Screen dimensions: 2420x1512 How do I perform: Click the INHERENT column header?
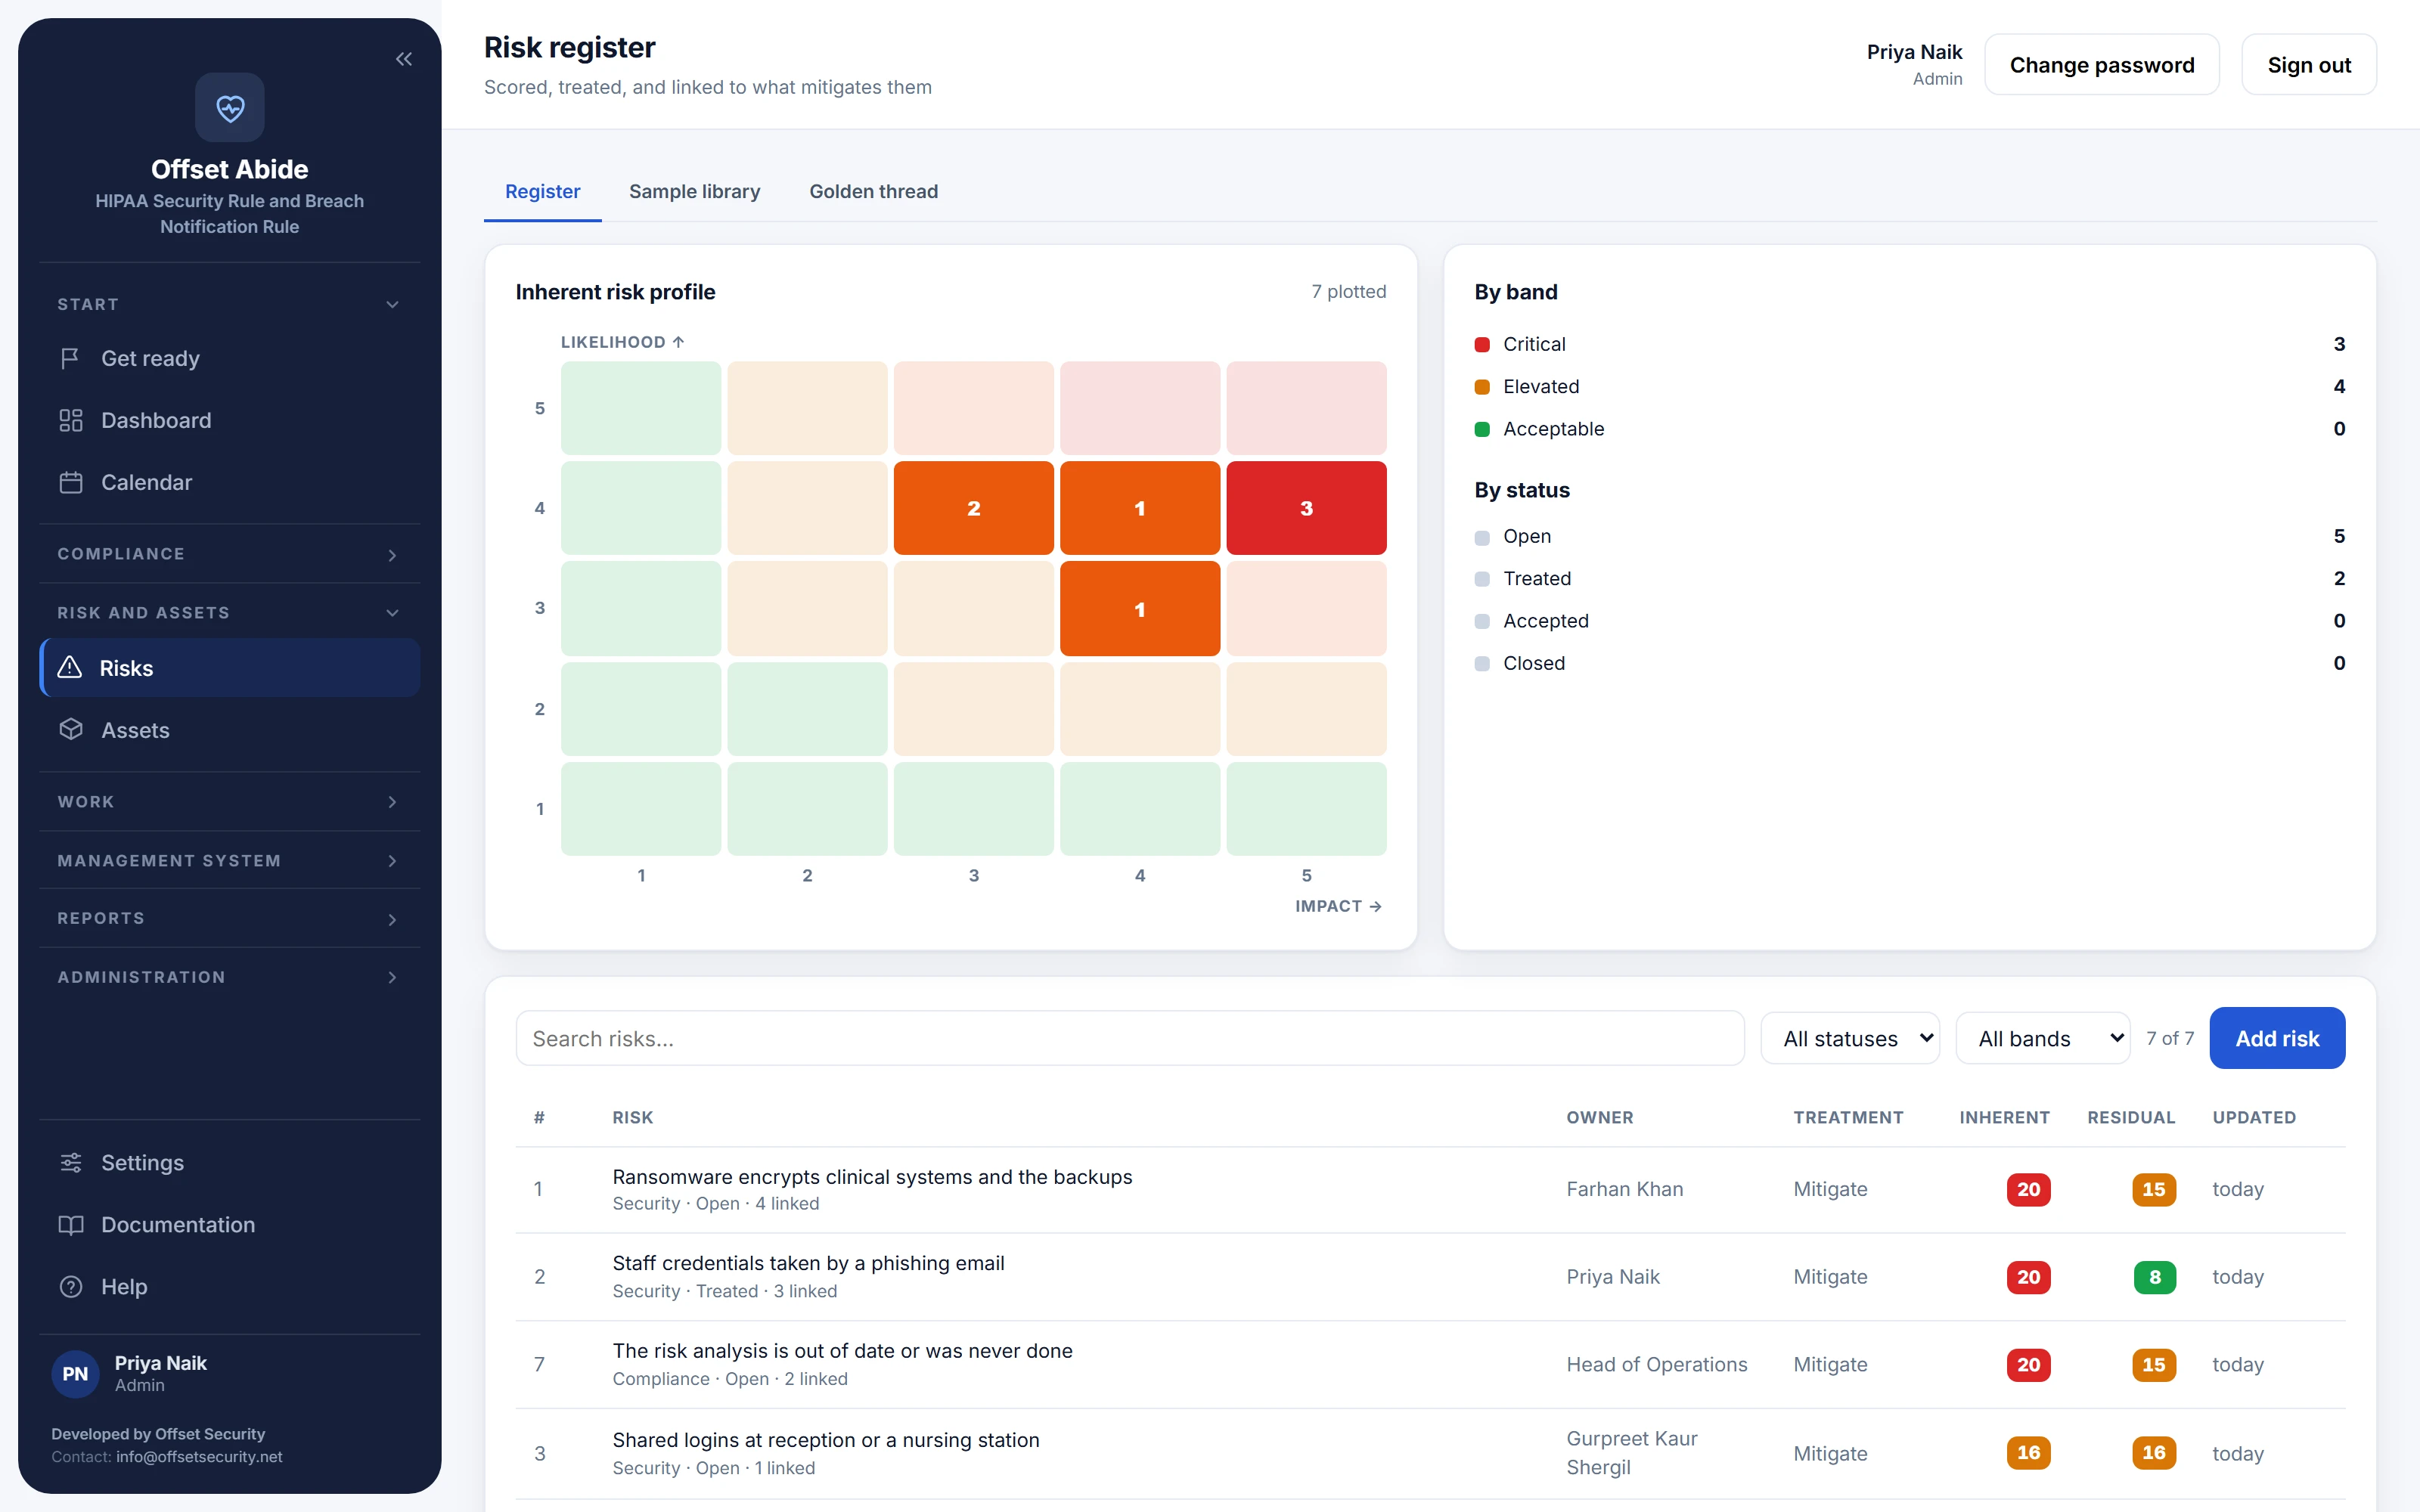coord(2004,1117)
